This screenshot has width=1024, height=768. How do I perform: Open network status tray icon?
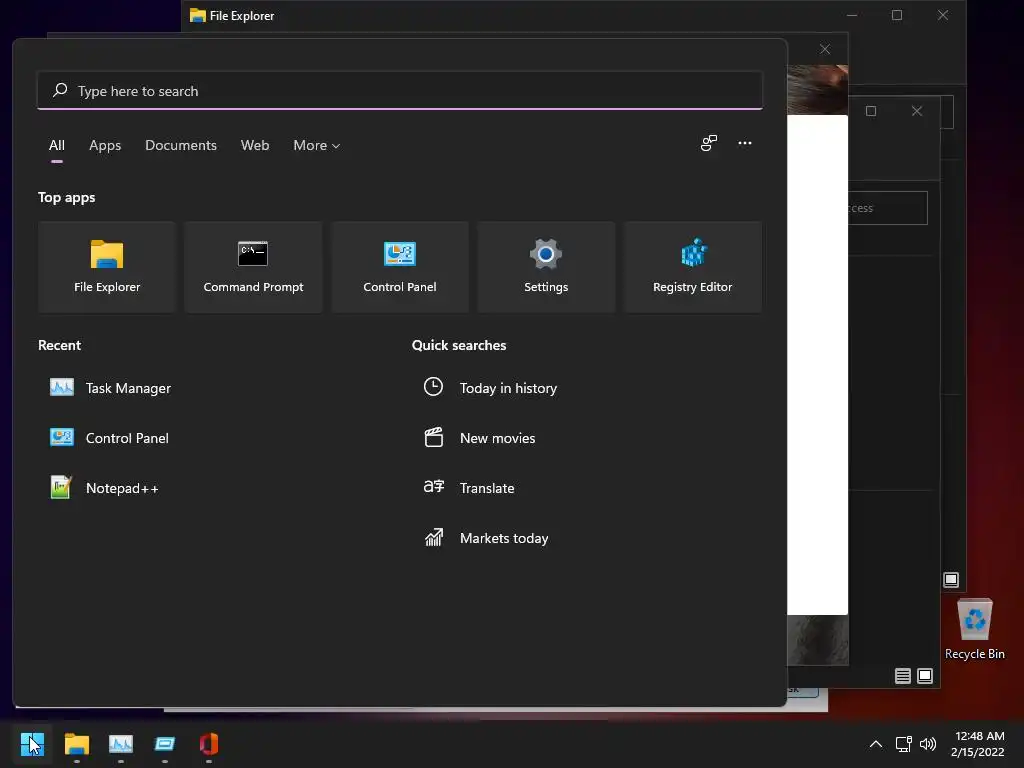pyautogui.click(x=903, y=744)
